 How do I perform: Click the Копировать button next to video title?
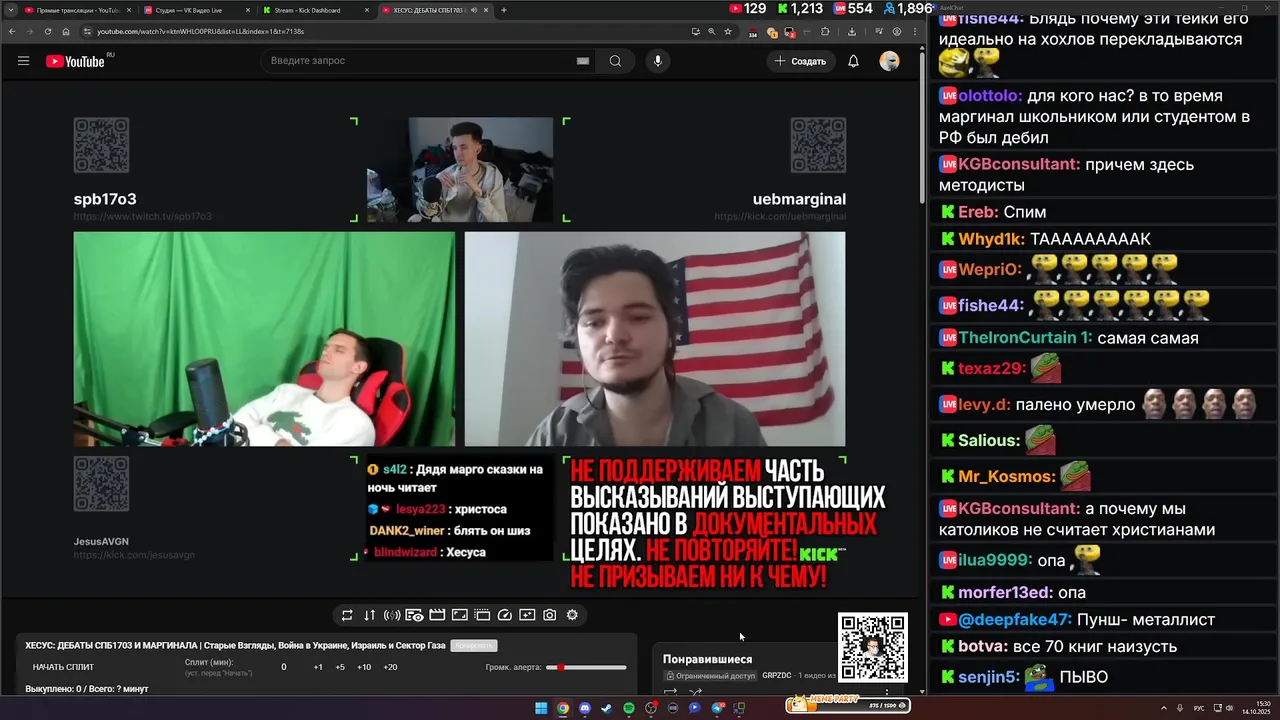(x=473, y=646)
